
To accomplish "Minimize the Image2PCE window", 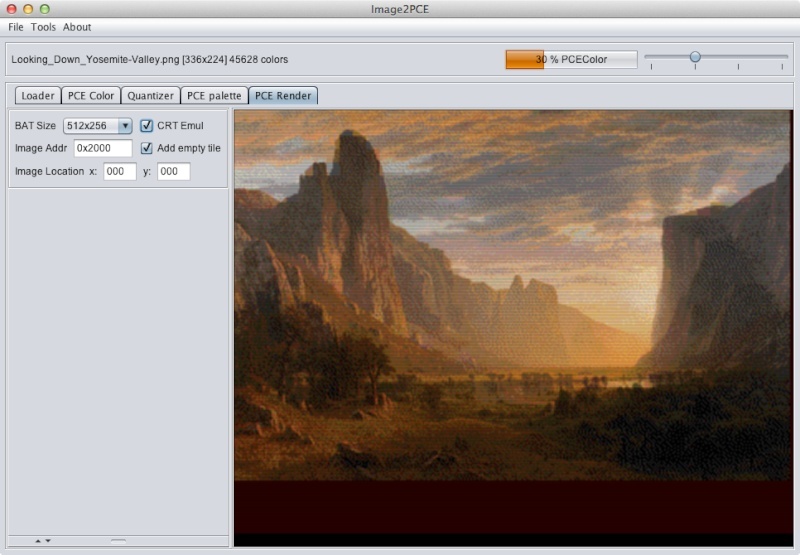I will (29, 9).
